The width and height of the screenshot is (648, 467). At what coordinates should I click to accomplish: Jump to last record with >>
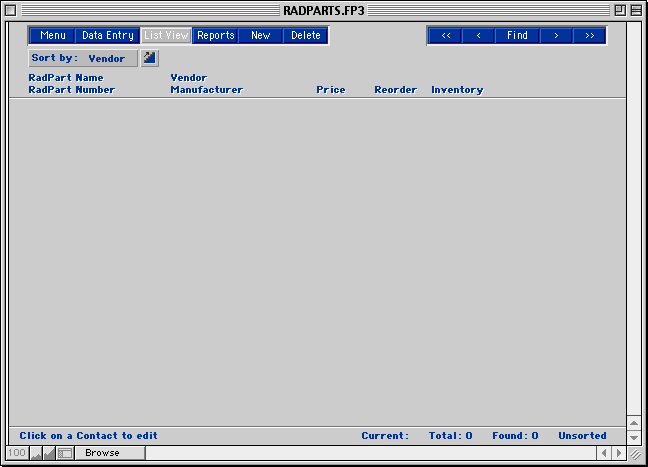pos(589,36)
